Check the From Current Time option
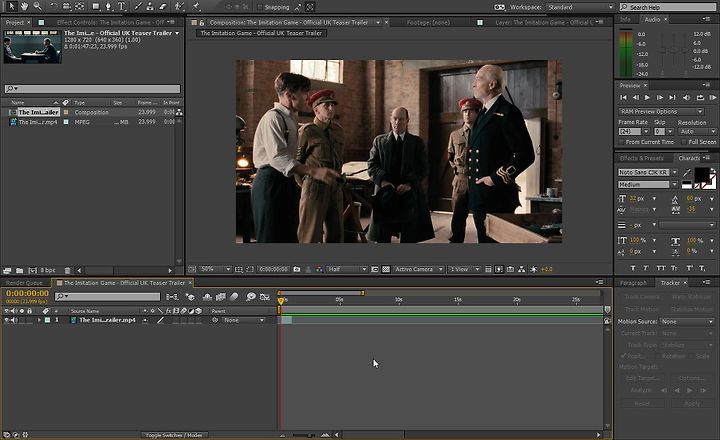720x440 pixels. point(621,142)
